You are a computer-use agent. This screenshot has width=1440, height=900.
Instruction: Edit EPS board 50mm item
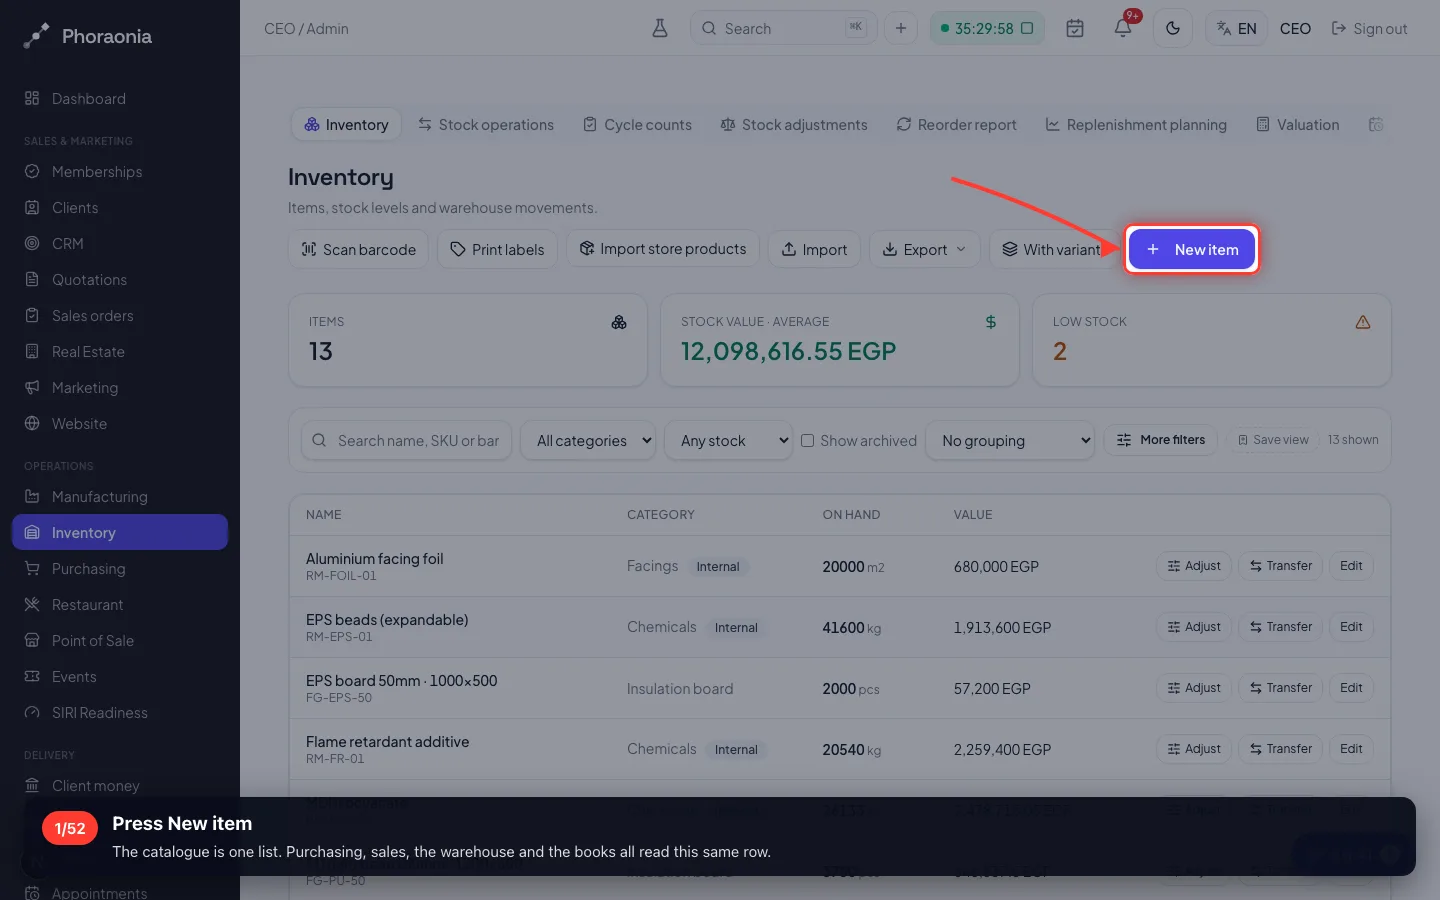pos(1351,688)
